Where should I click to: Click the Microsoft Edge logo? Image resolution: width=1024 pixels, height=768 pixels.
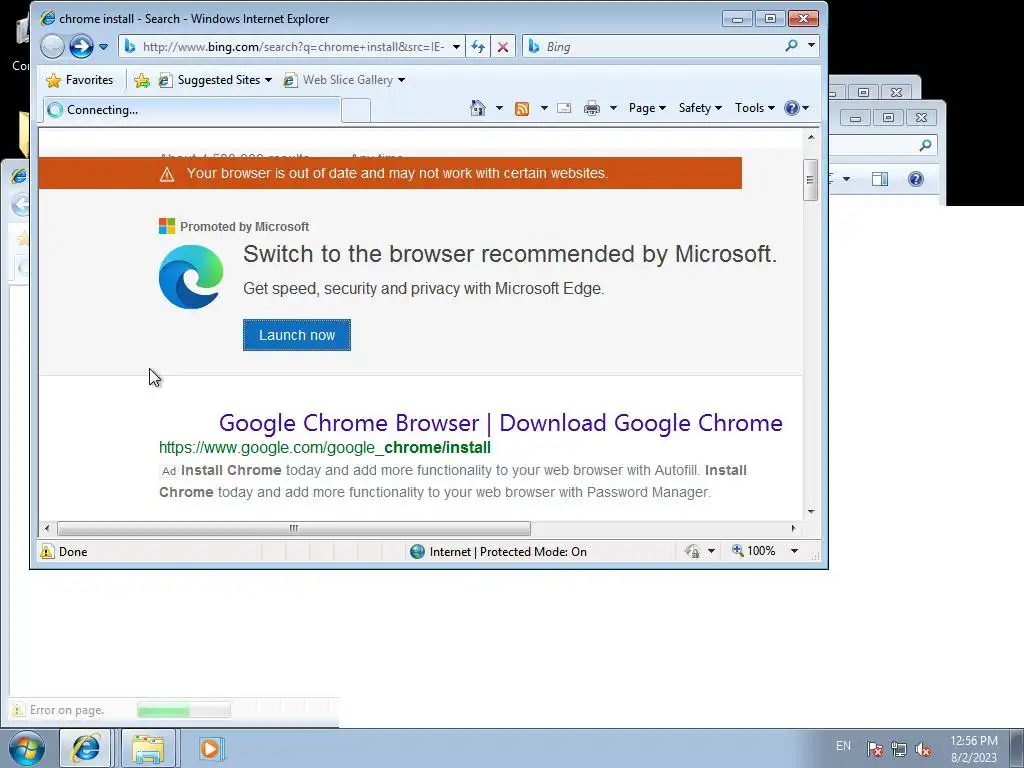[191, 276]
